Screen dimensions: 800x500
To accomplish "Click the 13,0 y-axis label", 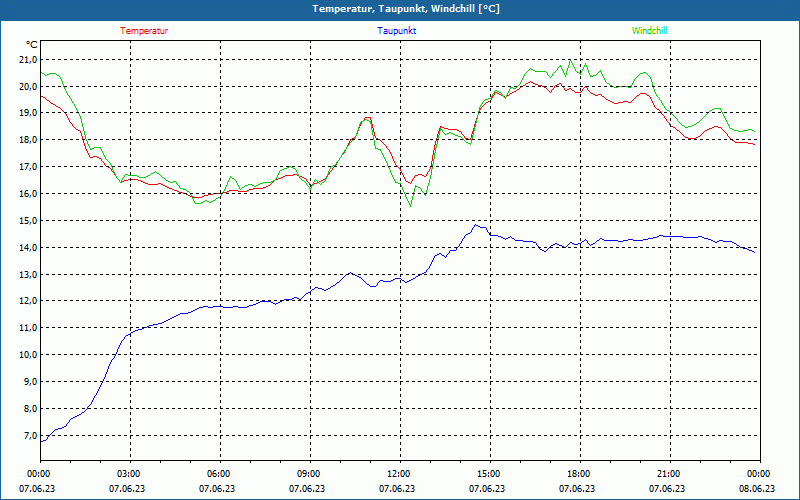I will 28,275.
